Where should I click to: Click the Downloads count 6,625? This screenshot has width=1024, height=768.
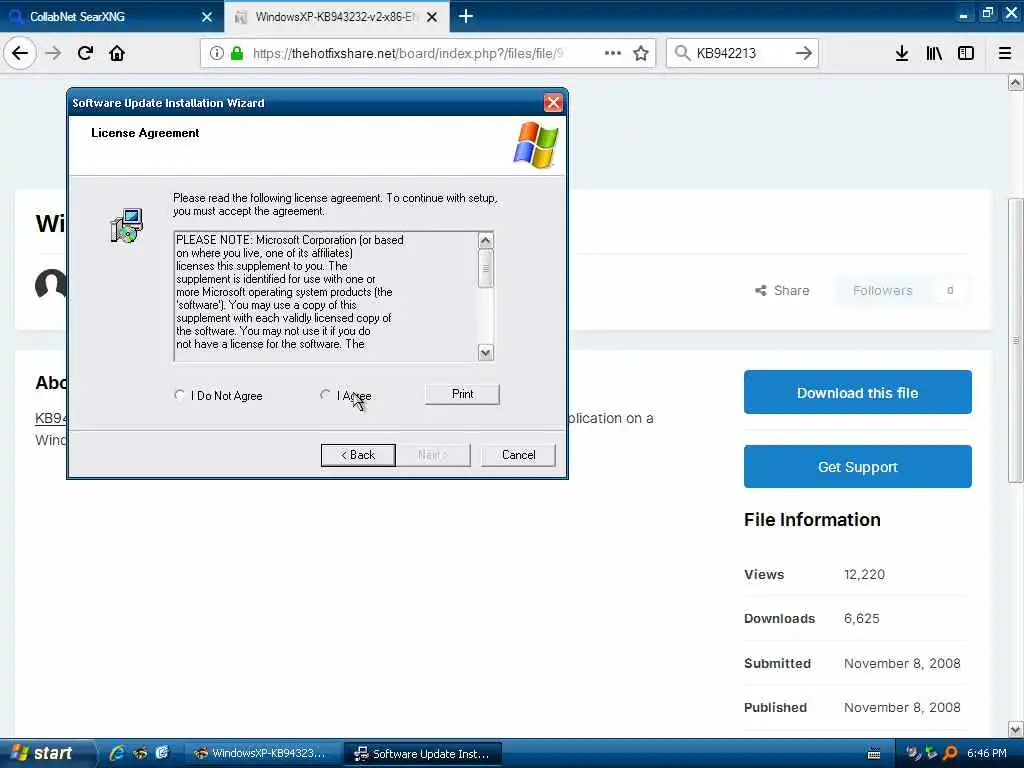point(861,618)
